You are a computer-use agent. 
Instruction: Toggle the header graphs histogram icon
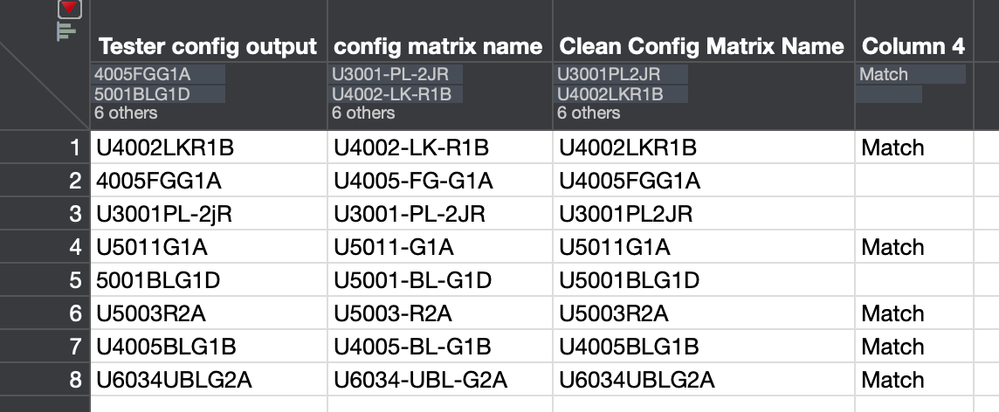[67, 31]
